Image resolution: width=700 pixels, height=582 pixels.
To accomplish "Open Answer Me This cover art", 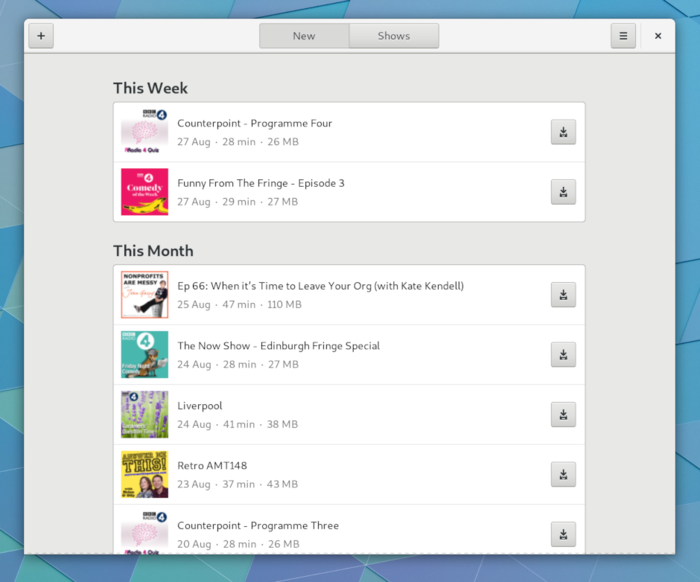I will 145,474.
